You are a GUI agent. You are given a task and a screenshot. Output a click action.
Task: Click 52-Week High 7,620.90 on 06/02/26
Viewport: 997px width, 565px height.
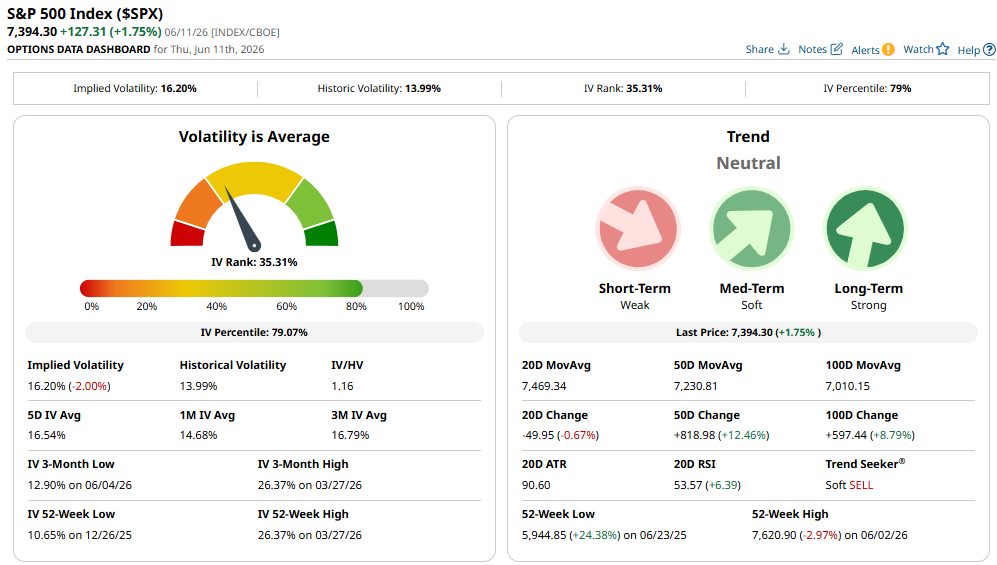830,535
